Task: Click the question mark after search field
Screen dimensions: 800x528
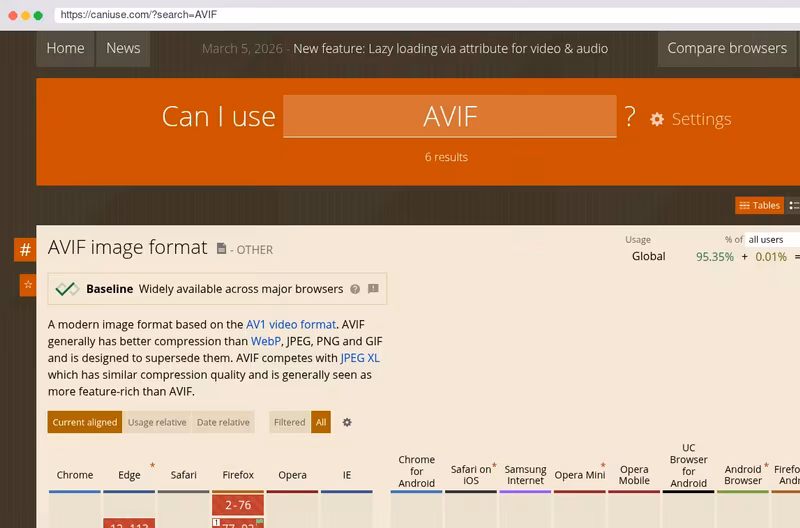Action: [x=630, y=117]
